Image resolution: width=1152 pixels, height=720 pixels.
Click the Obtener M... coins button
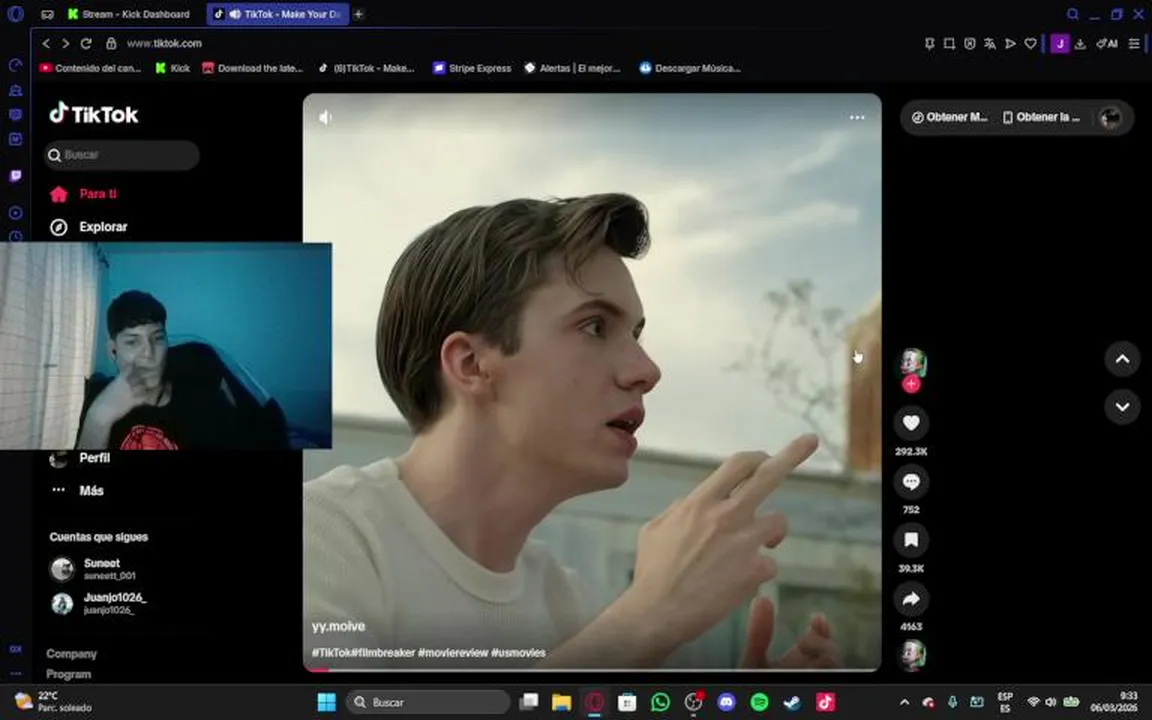(949, 117)
